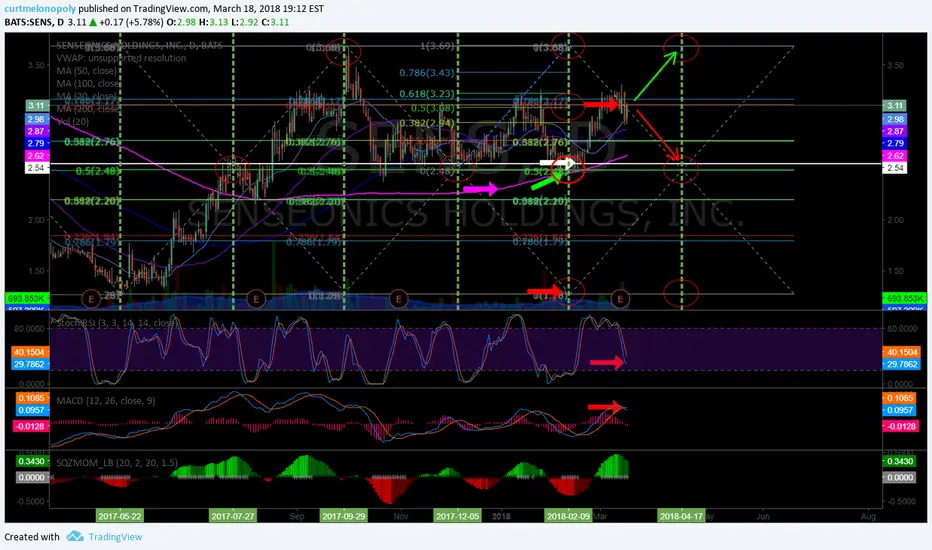Click earnings E marker above the Mar label
Viewport: 932px width, 550px height.
click(x=620, y=298)
